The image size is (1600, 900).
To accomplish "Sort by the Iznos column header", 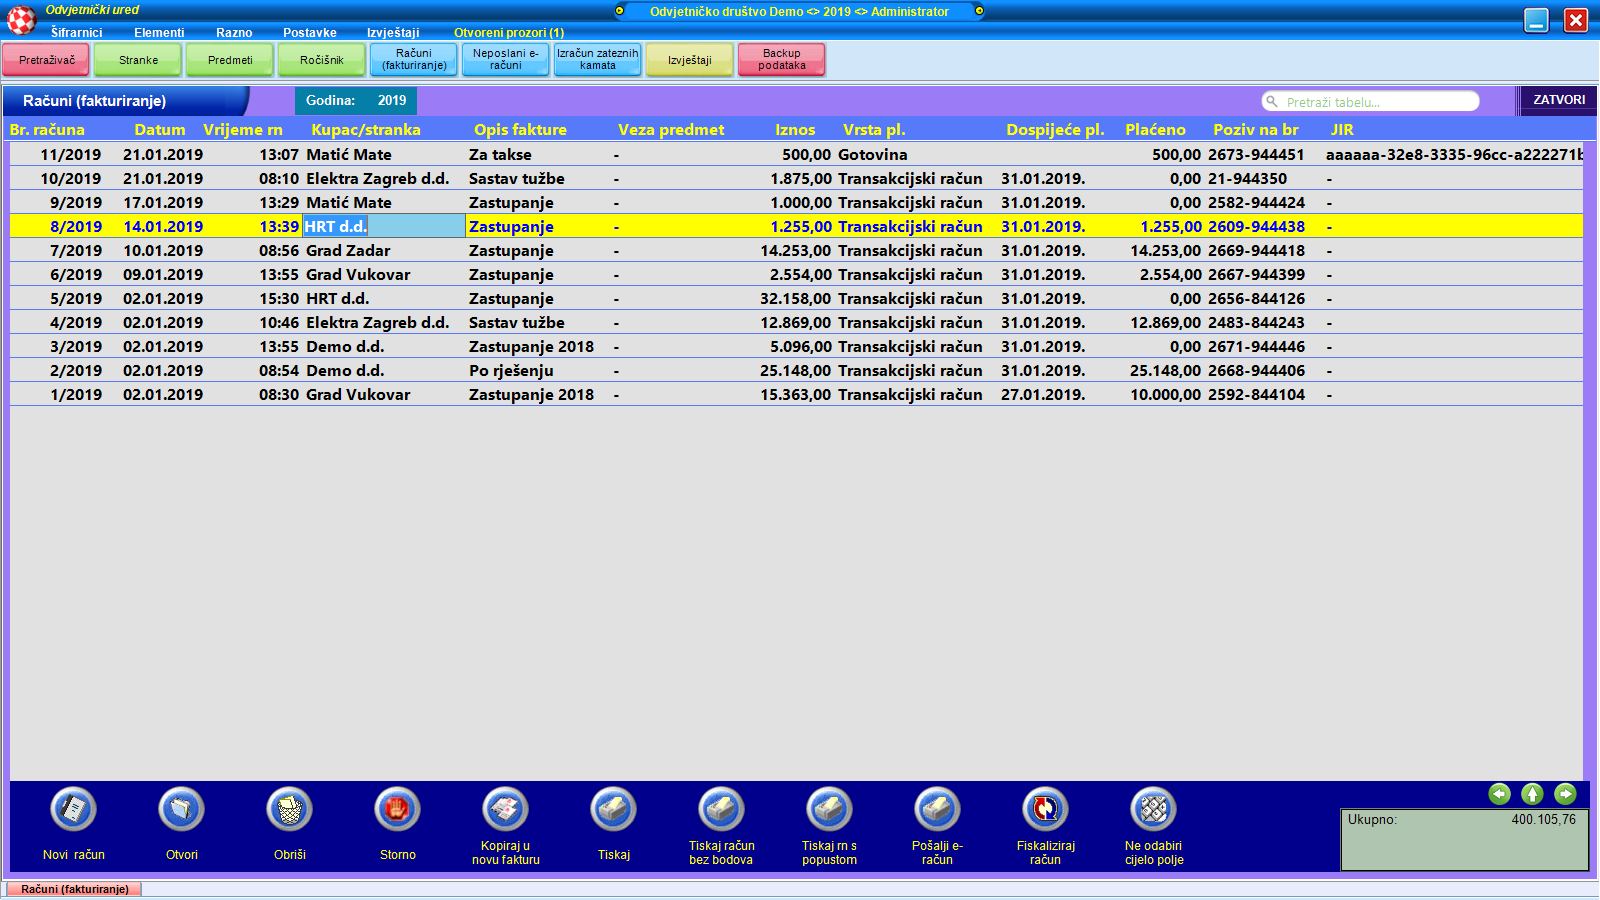I will [x=794, y=130].
